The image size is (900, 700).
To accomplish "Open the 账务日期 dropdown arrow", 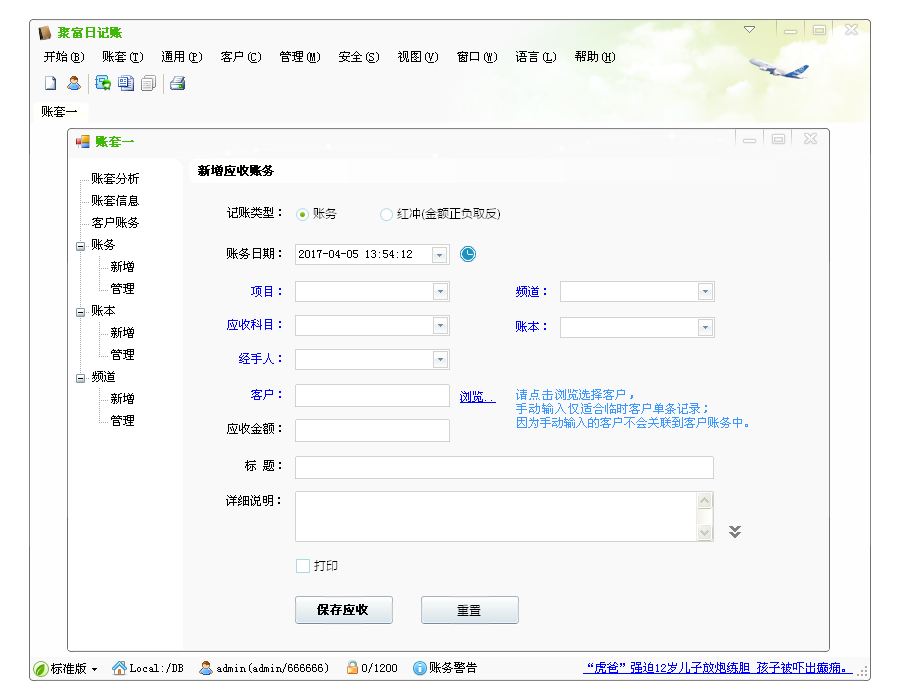I will (440, 255).
